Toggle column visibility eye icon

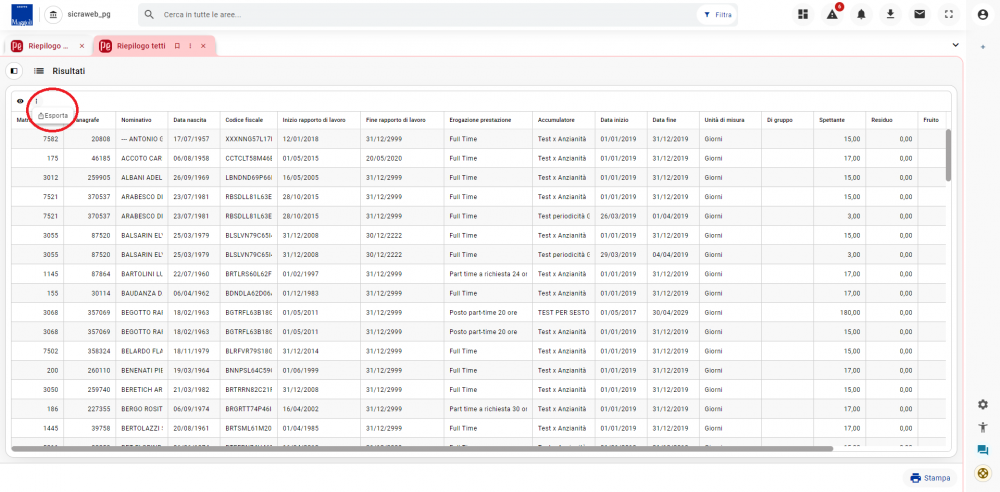[x=20, y=101]
